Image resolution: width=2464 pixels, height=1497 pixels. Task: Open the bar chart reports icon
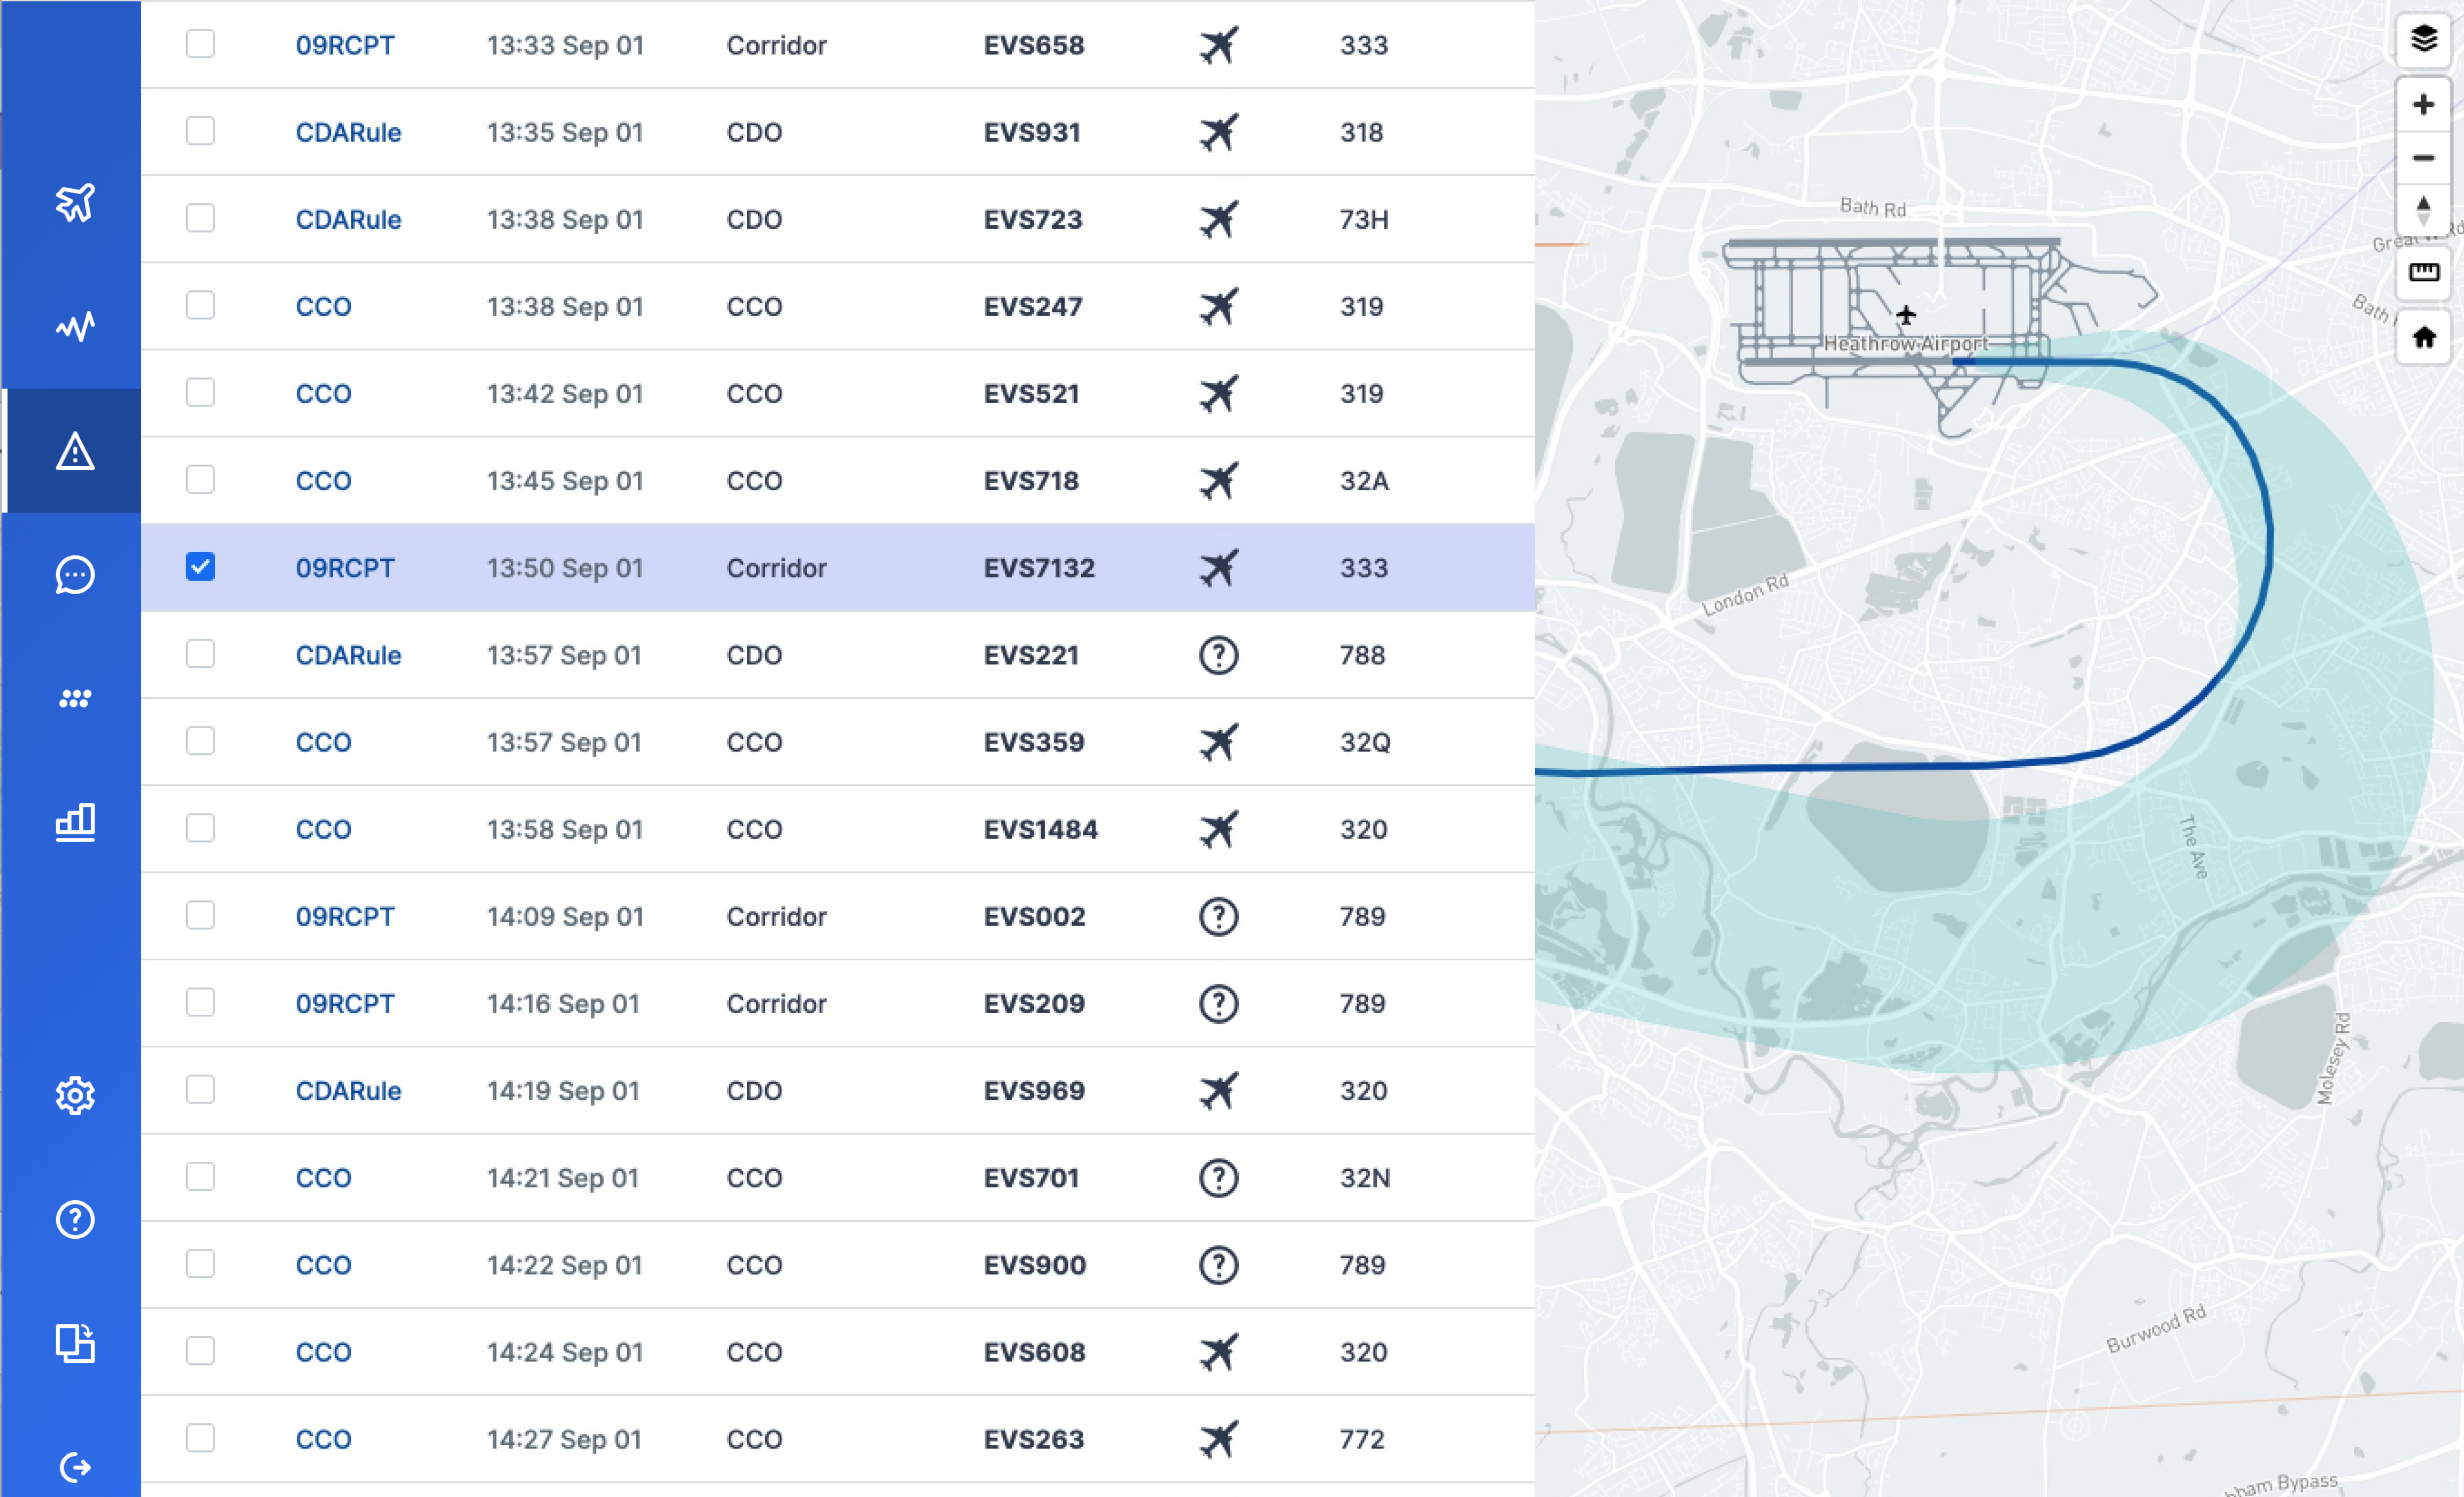coord(75,822)
